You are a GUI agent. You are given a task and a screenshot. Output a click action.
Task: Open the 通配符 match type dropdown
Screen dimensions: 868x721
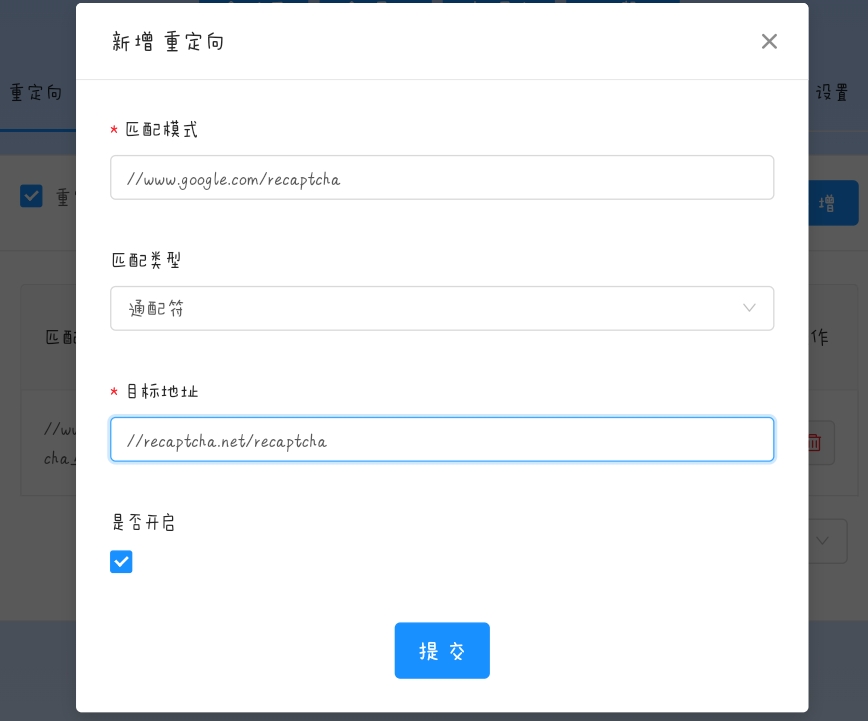[441, 308]
